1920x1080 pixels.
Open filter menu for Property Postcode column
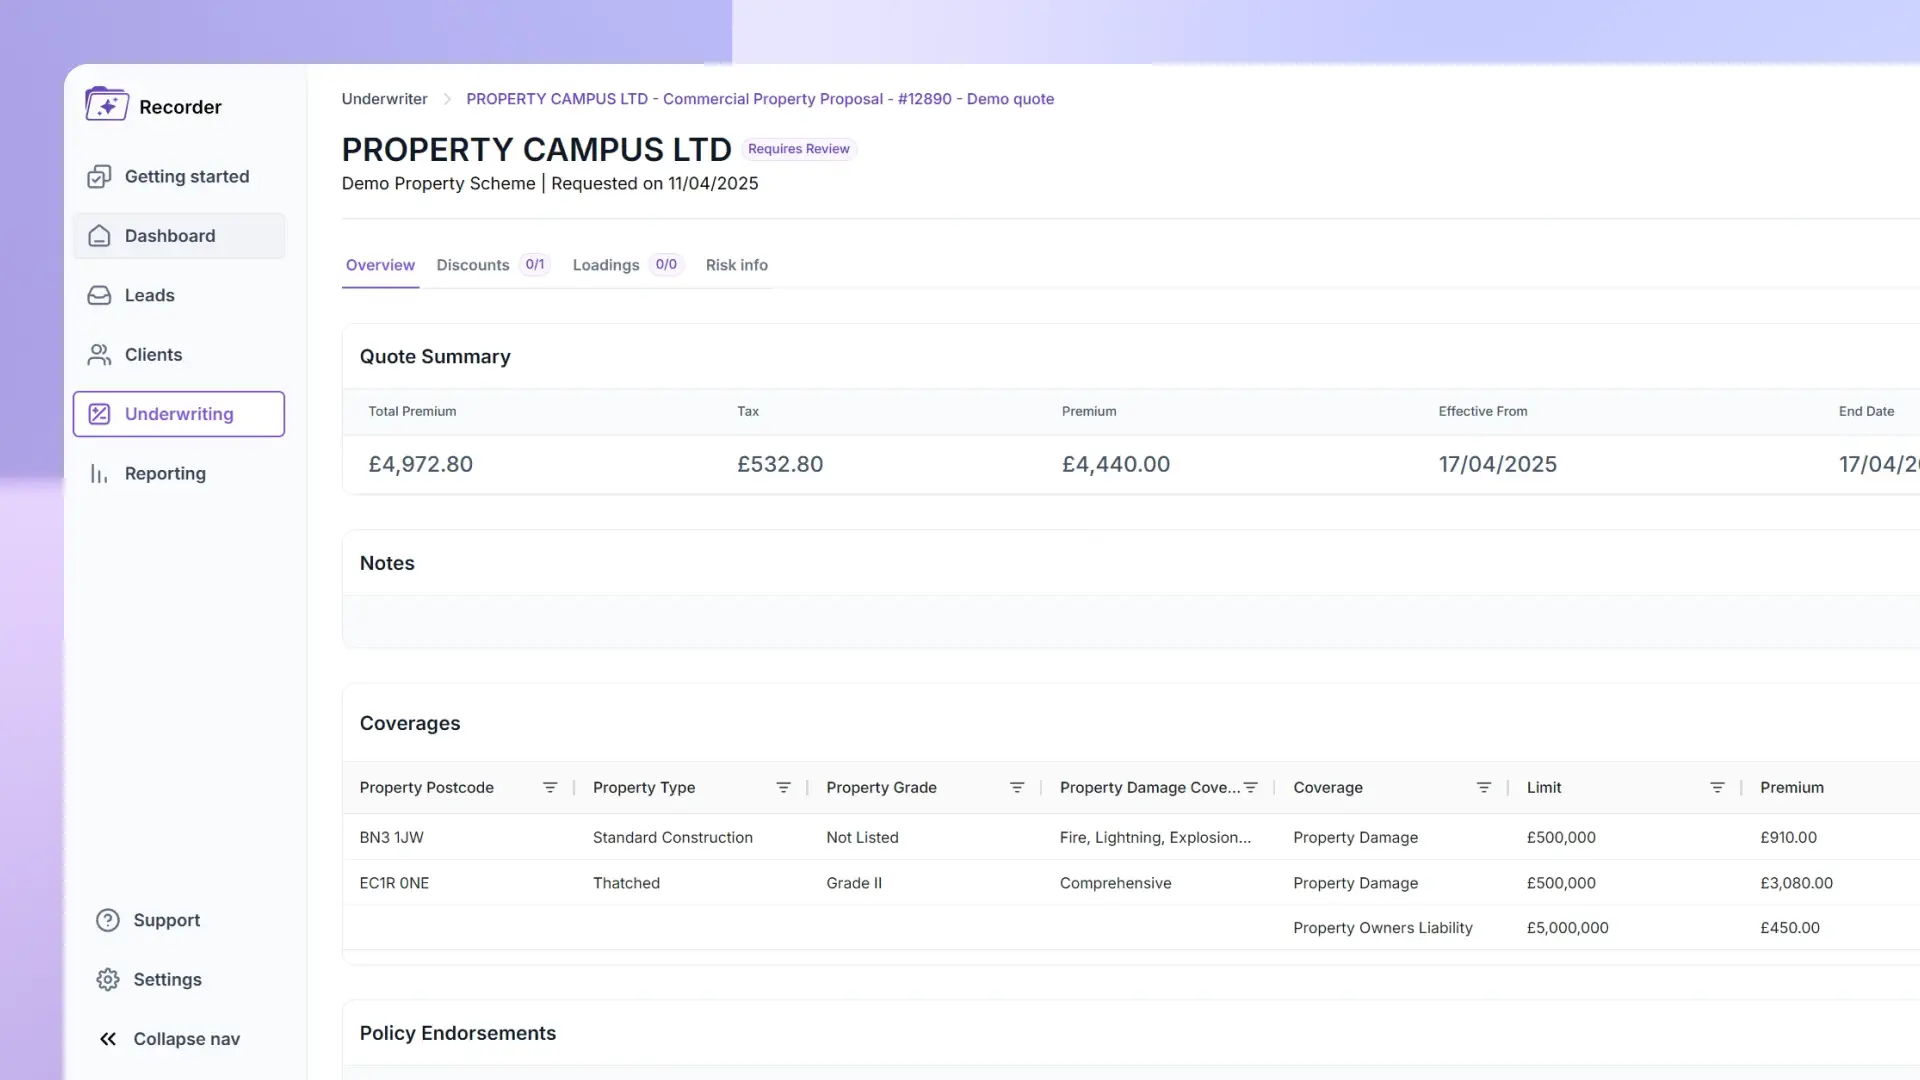(549, 788)
